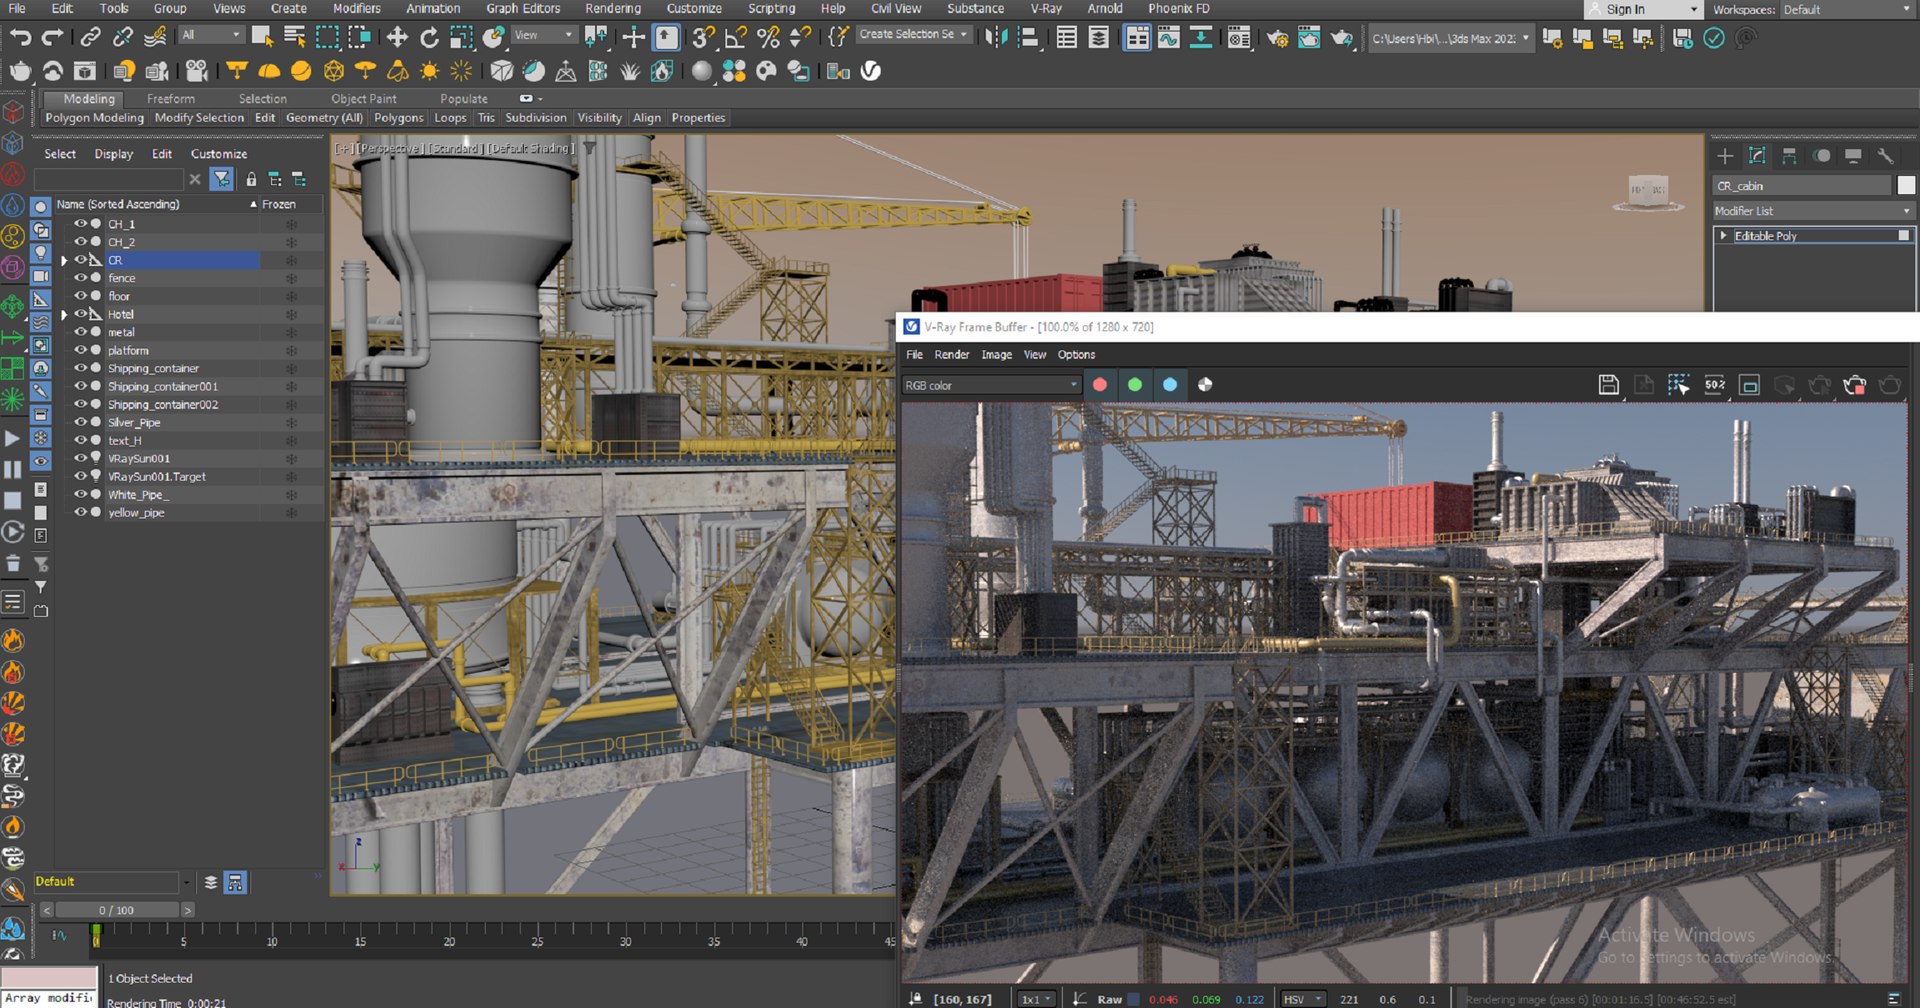
Task: Toggle visibility of Silver_Pipe object
Action: point(81,422)
